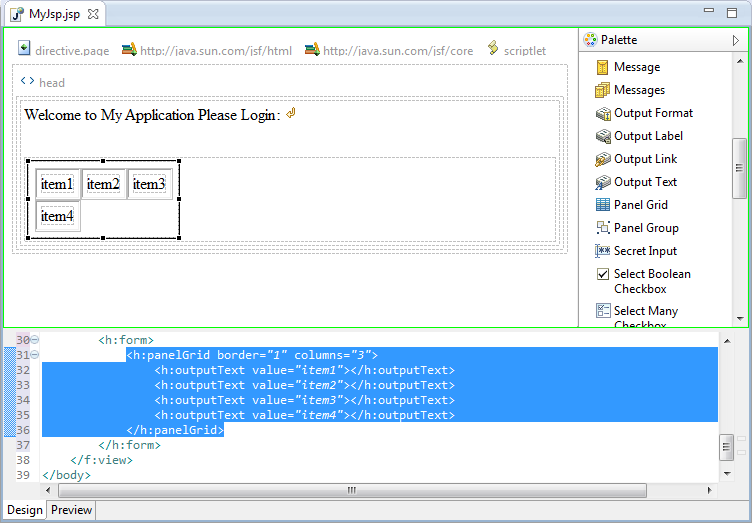Click the item4 cell in design view
Viewport: 752px width, 523px height.
[x=57, y=216]
